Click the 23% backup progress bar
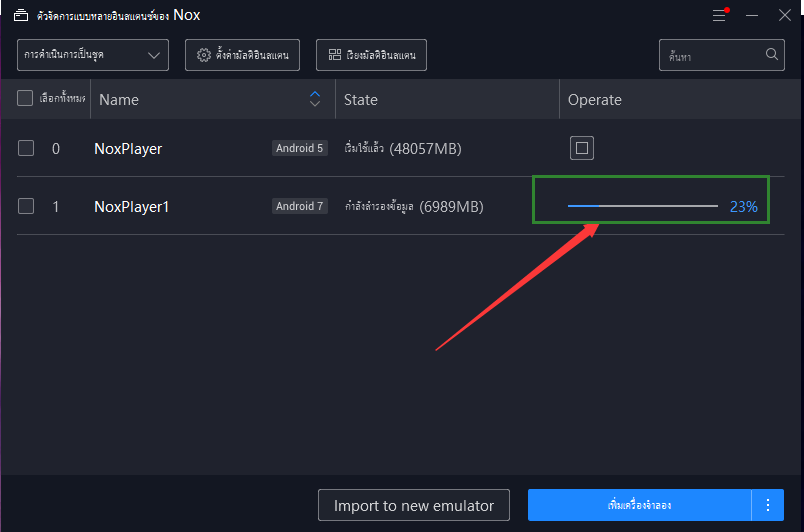This screenshot has height=532, width=804. [x=642, y=206]
